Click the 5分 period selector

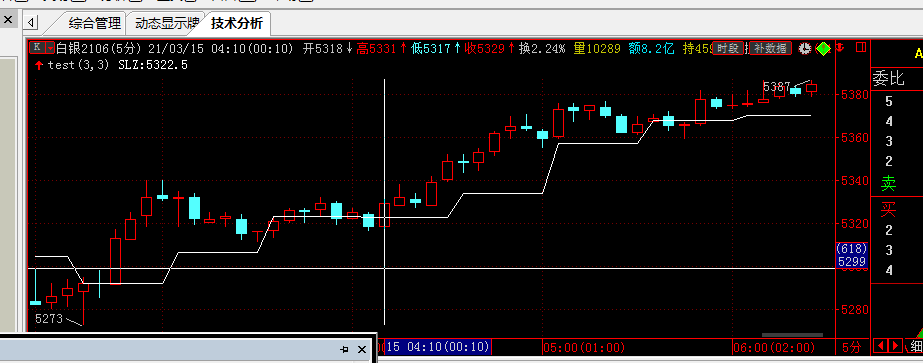[851, 347]
